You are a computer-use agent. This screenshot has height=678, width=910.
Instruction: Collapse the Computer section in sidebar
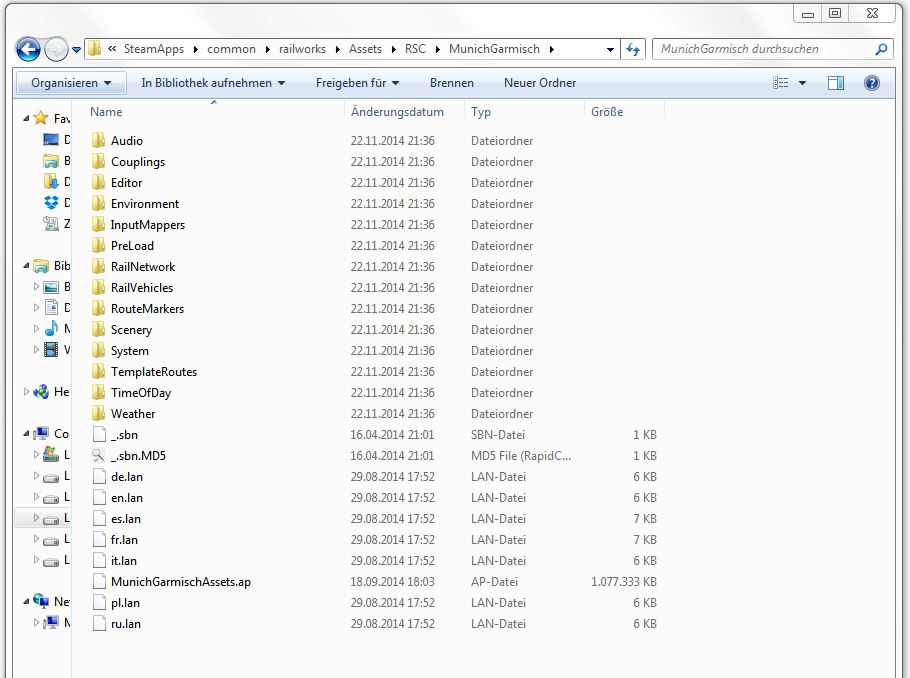[x=26, y=434]
